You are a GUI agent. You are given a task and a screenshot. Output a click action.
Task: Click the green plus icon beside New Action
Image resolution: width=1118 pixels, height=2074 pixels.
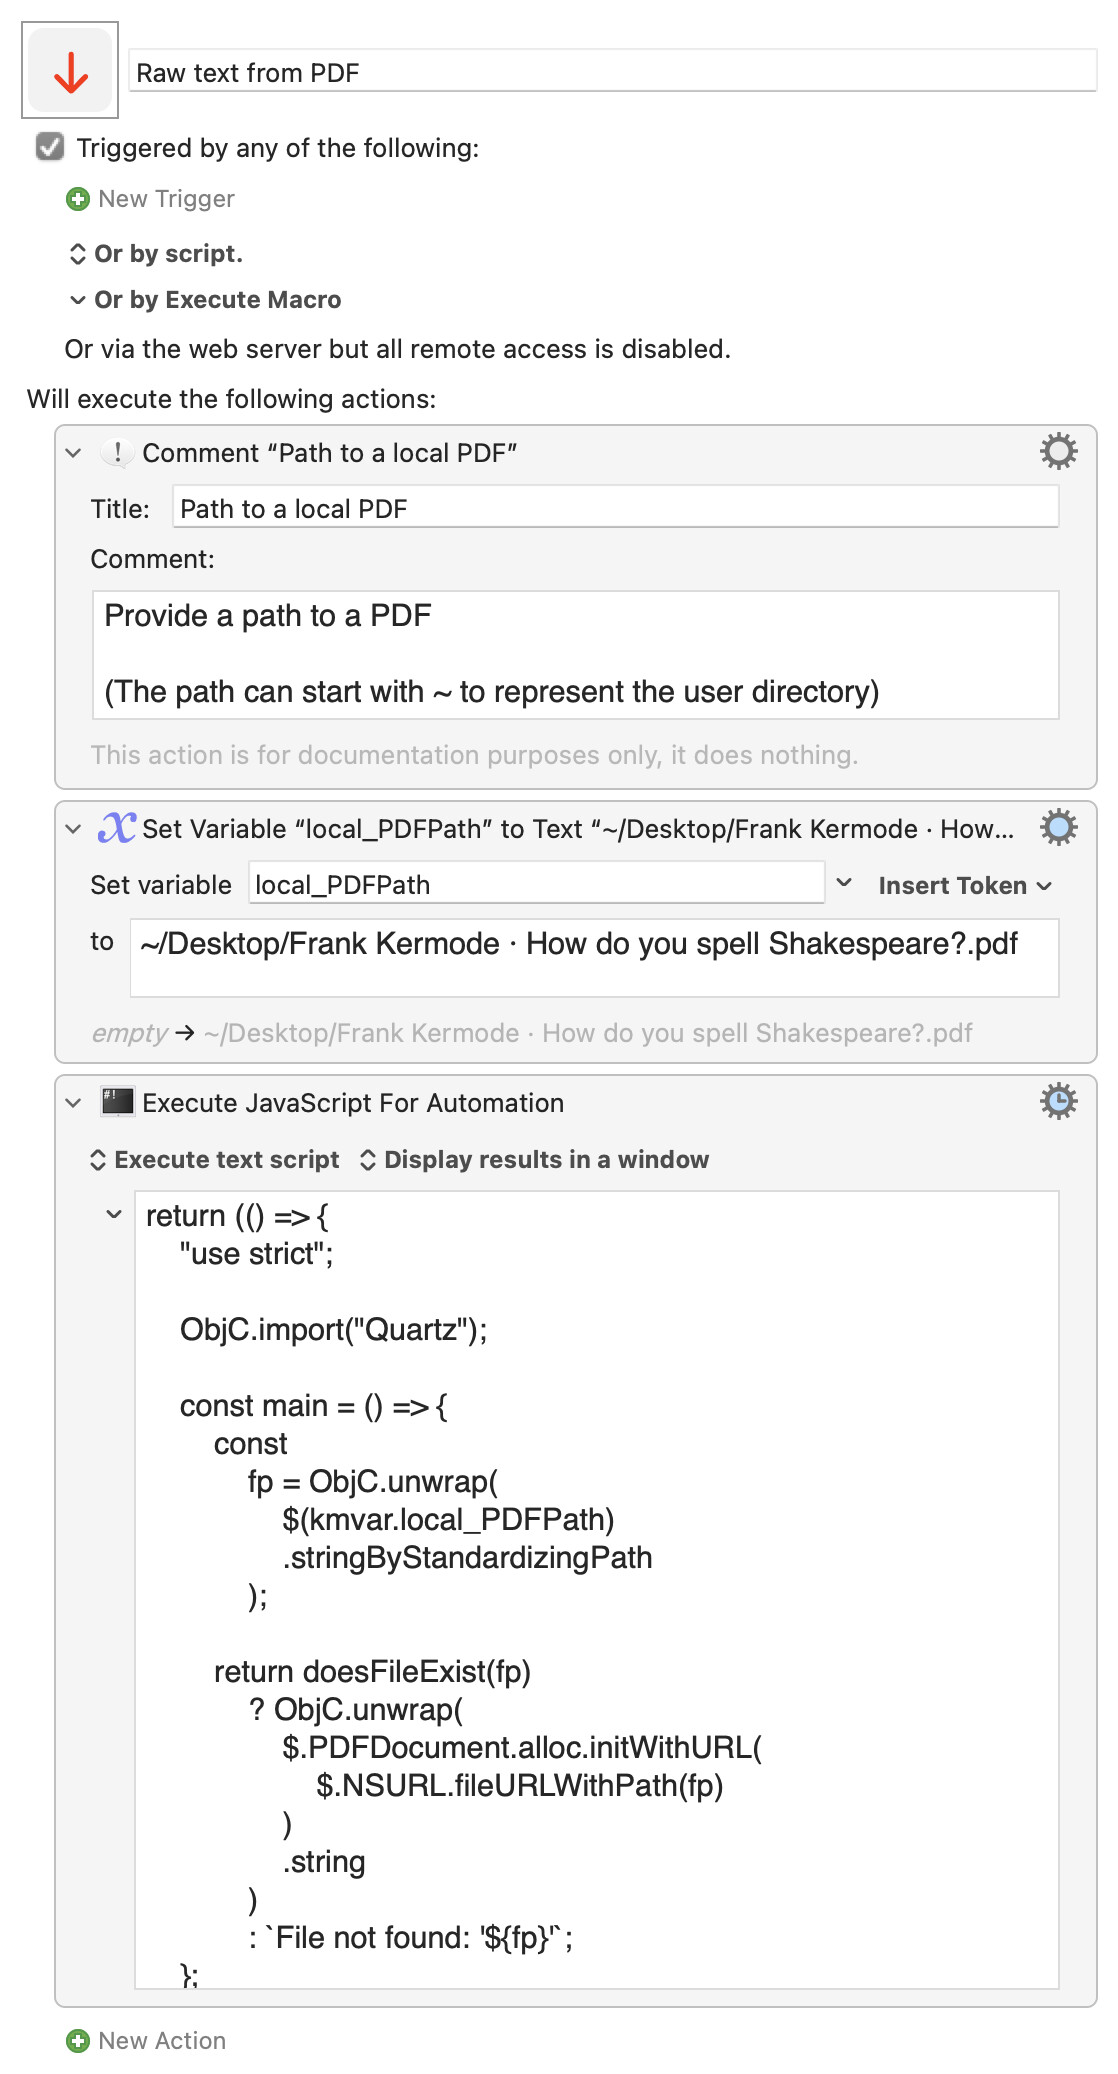pyautogui.click(x=77, y=2041)
